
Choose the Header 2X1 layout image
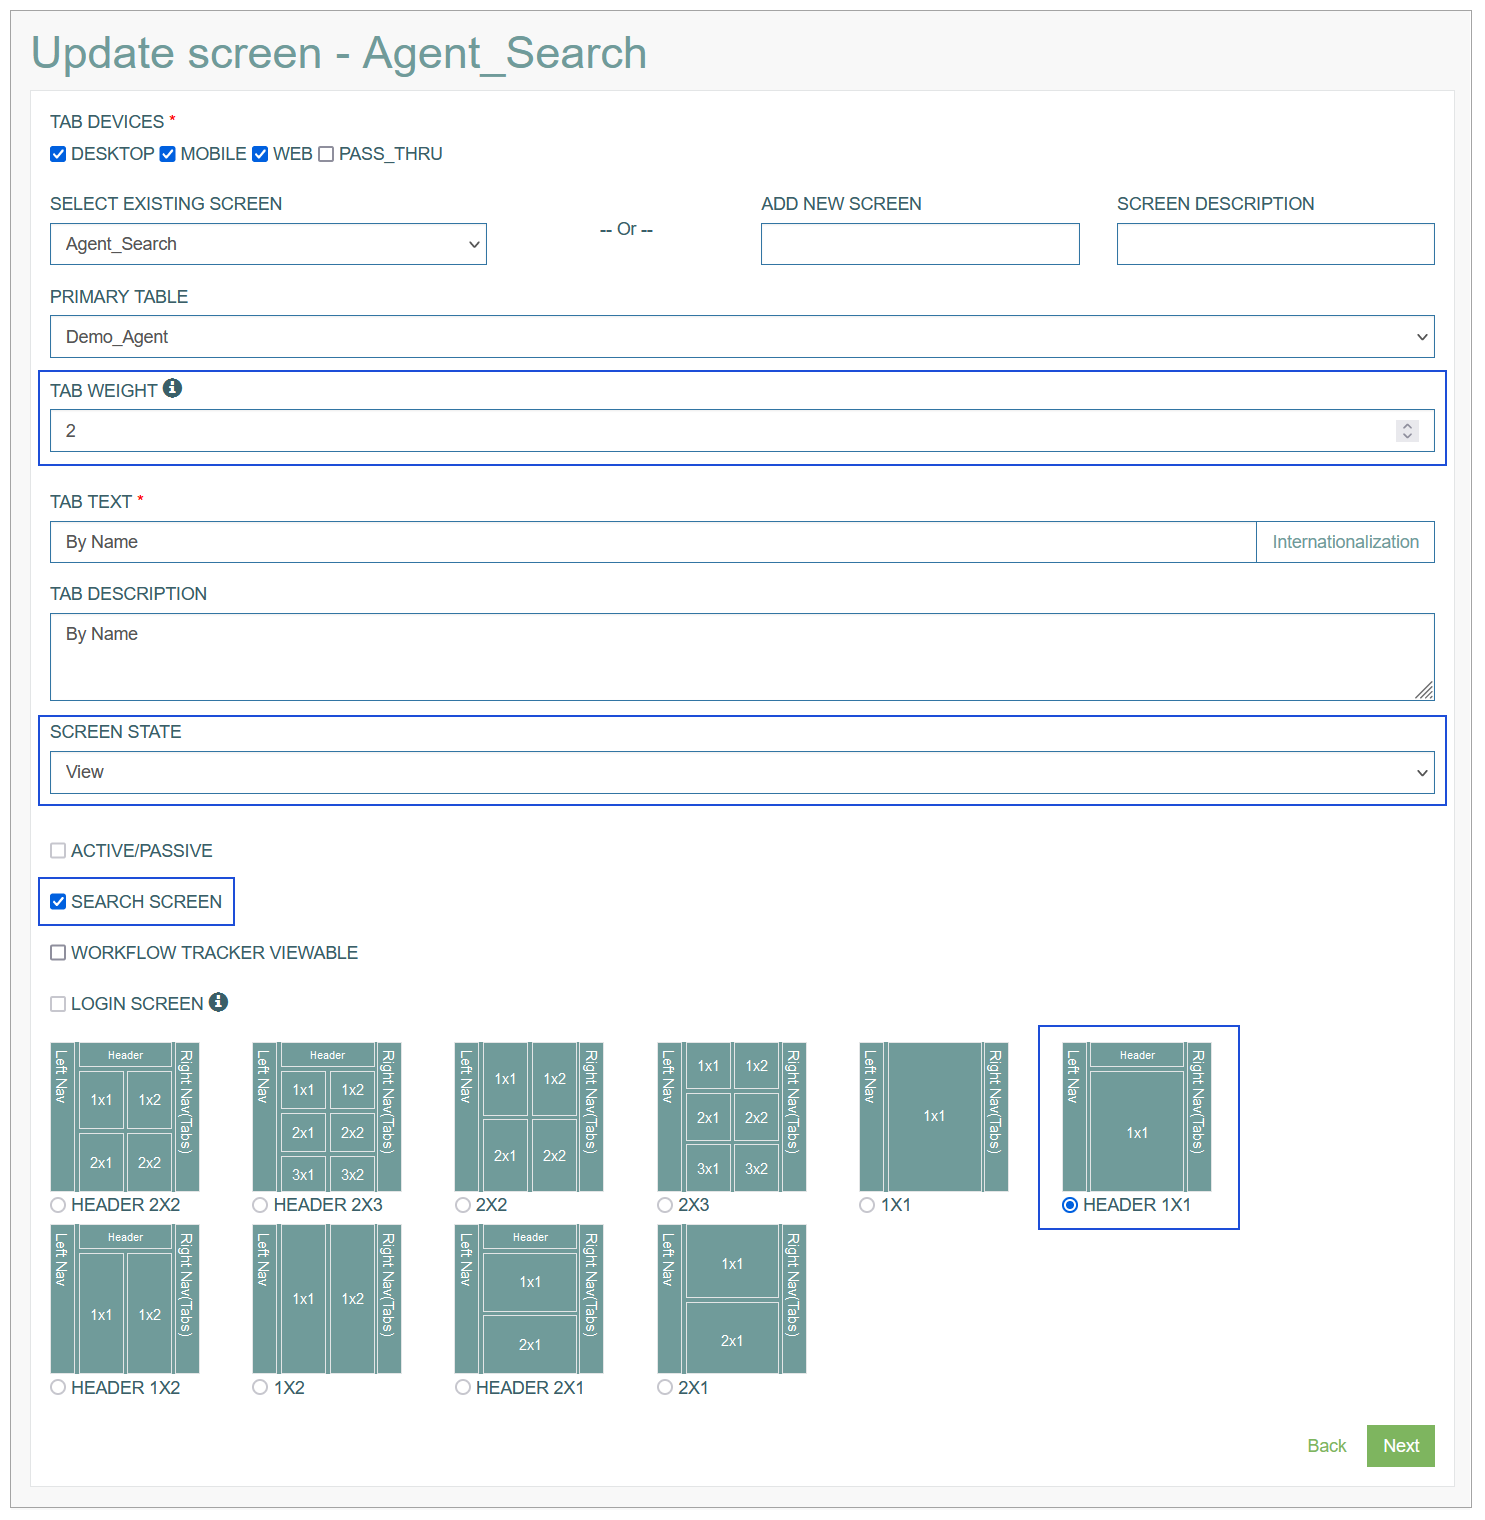tap(529, 1299)
